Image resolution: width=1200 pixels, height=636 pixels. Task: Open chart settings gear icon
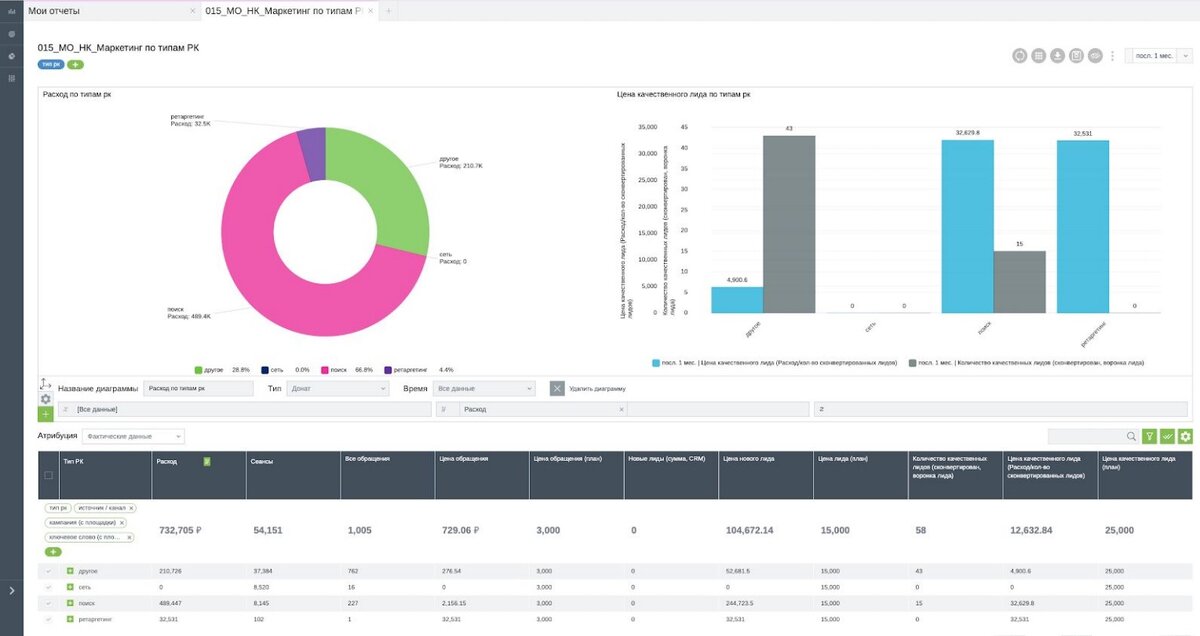(x=46, y=399)
